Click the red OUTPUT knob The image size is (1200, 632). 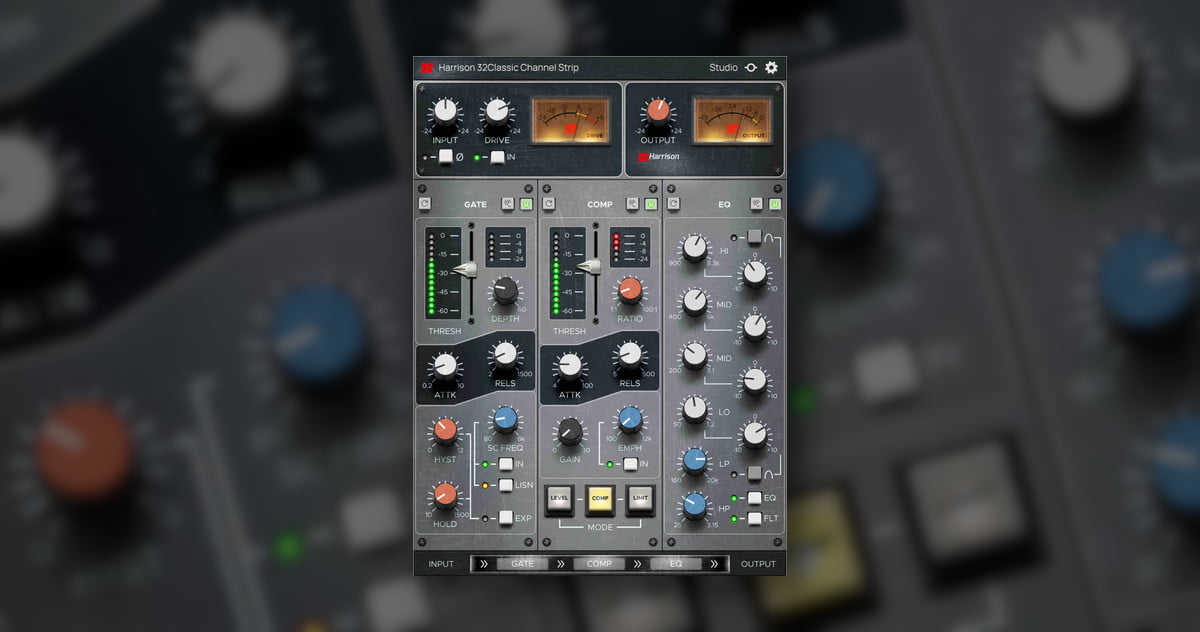pyautogui.click(x=657, y=111)
